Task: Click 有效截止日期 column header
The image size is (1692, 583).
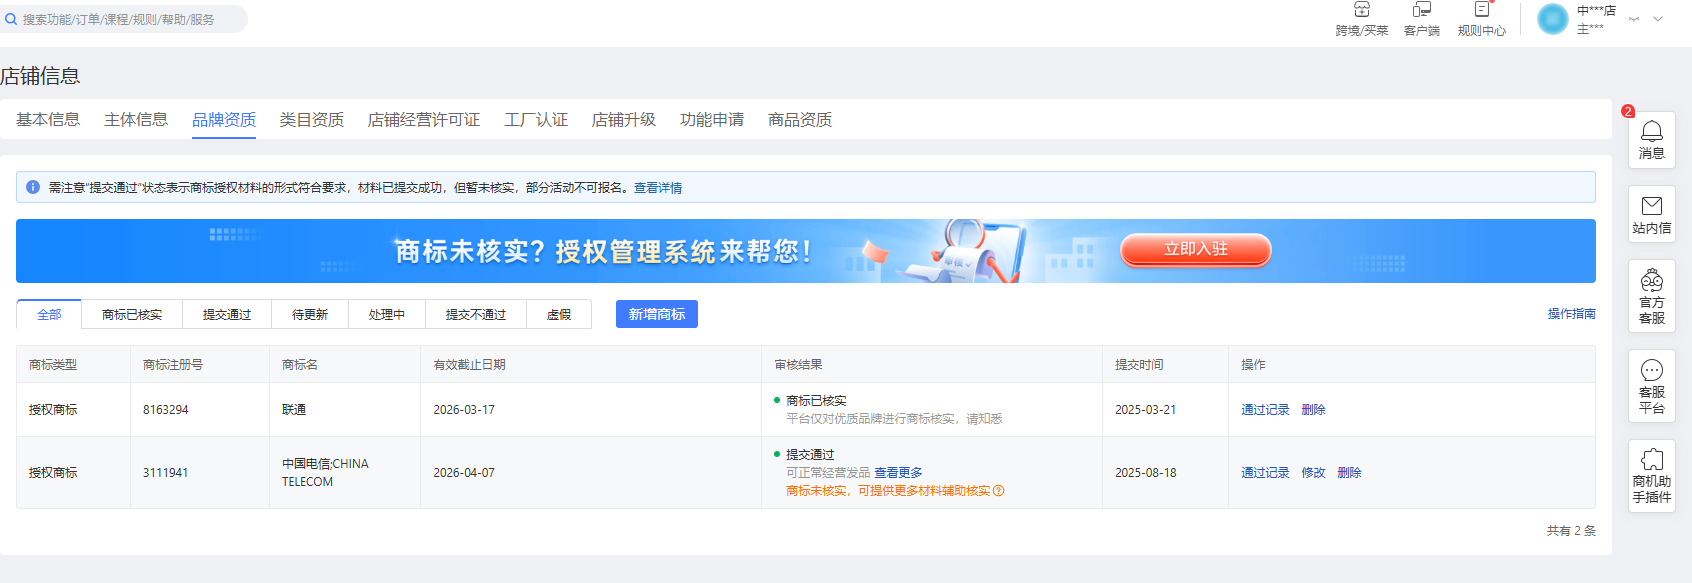Action: [x=469, y=365]
